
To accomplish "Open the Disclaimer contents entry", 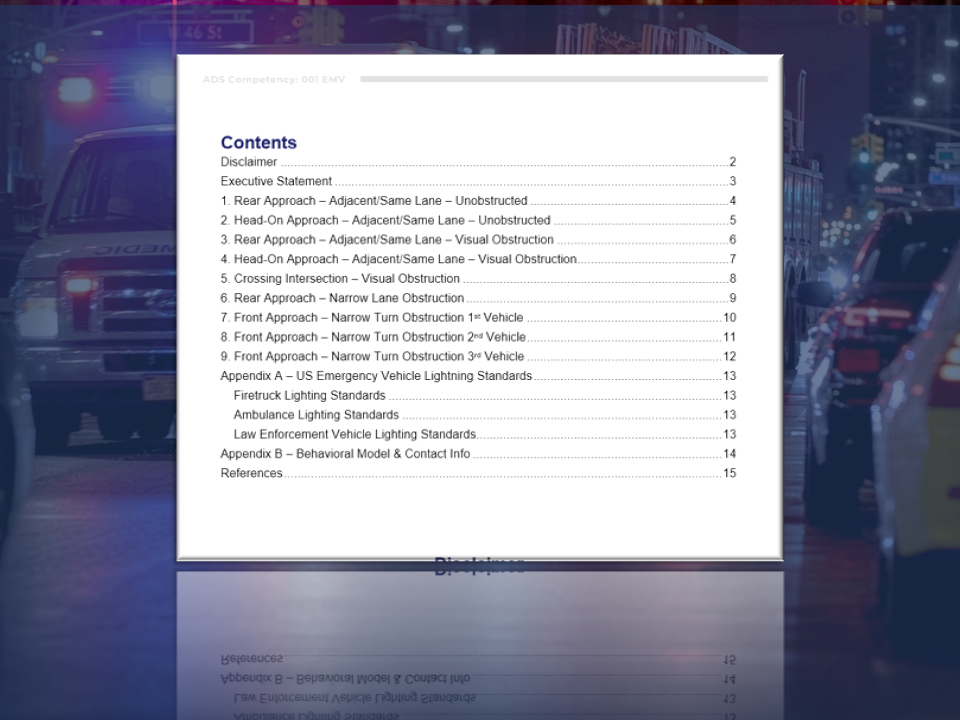I will 478,162.
